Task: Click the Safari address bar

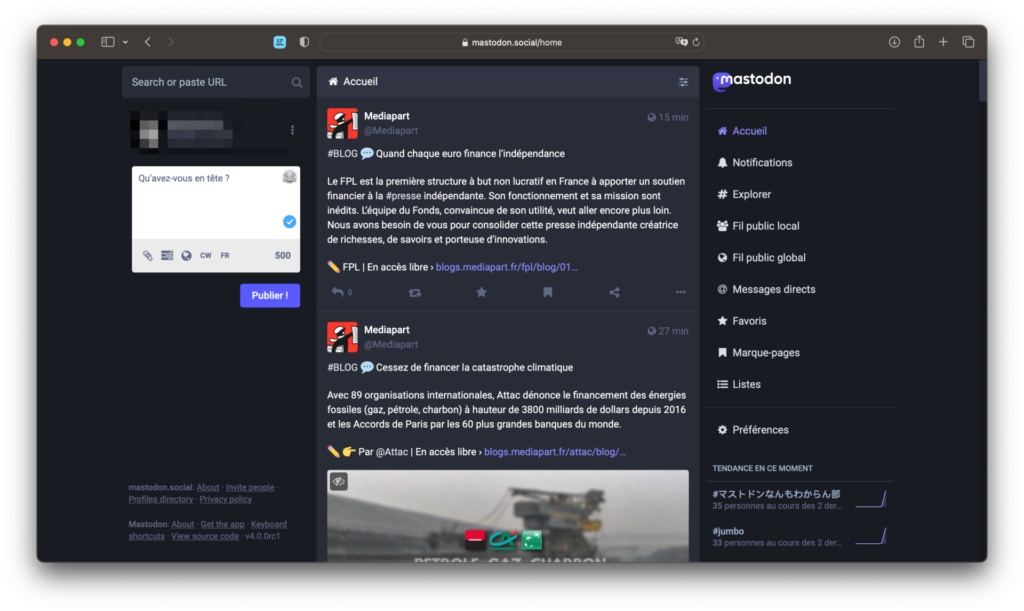Action: pyautogui.click(x=512, y=42)
